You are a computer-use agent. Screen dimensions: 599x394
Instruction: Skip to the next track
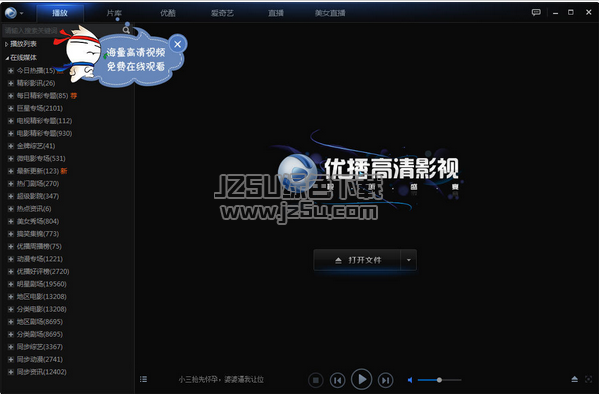pyautogui.click(x=385, y=380)
